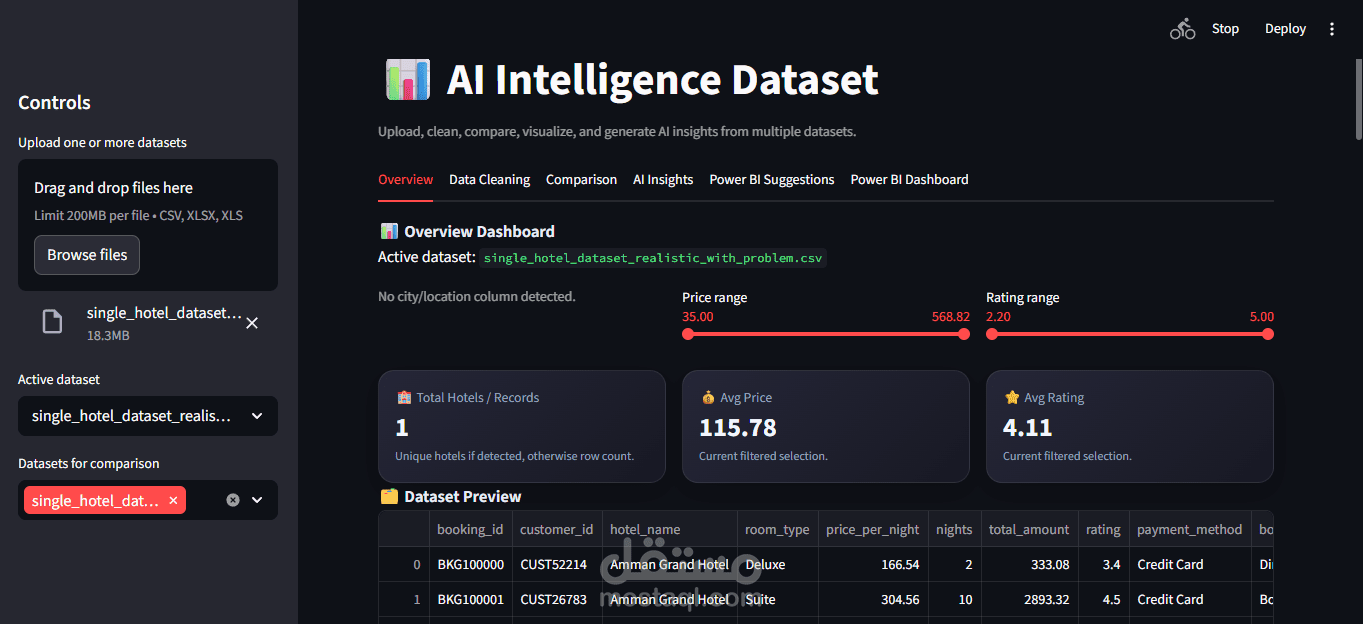This screenshot has height=624, width=1363.
Task: Select row index 0 in preview table
Action: (x=404, y=564)
